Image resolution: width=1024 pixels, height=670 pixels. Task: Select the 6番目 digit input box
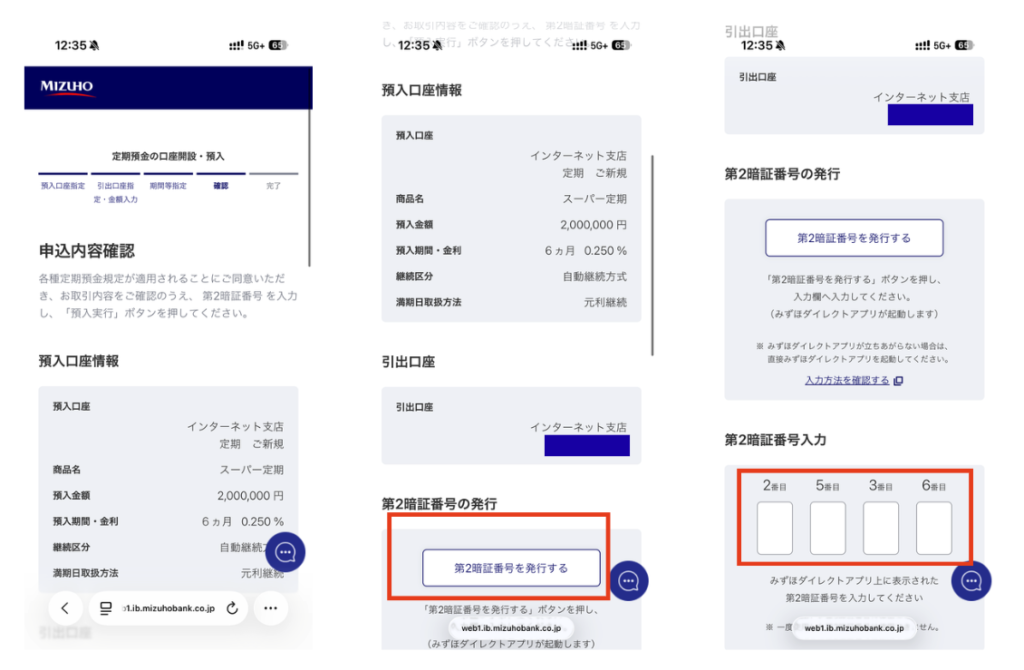tap(934, 528)
